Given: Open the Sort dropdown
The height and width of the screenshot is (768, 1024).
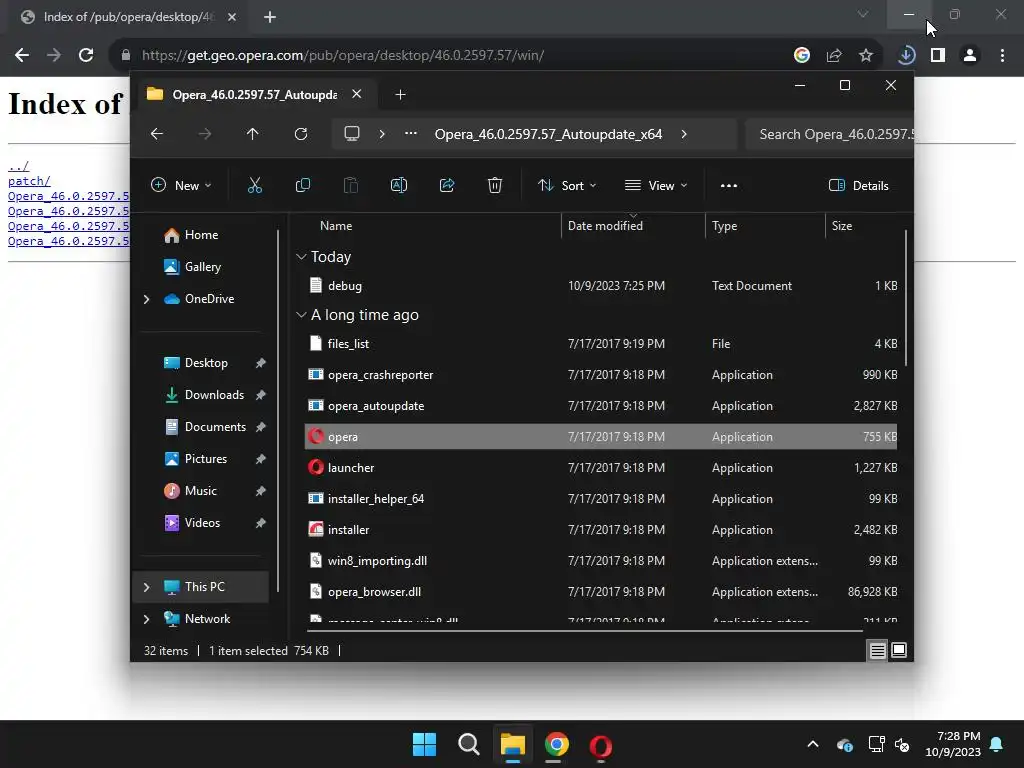Looking at the screenshot, I should click(x=567, y=185).
